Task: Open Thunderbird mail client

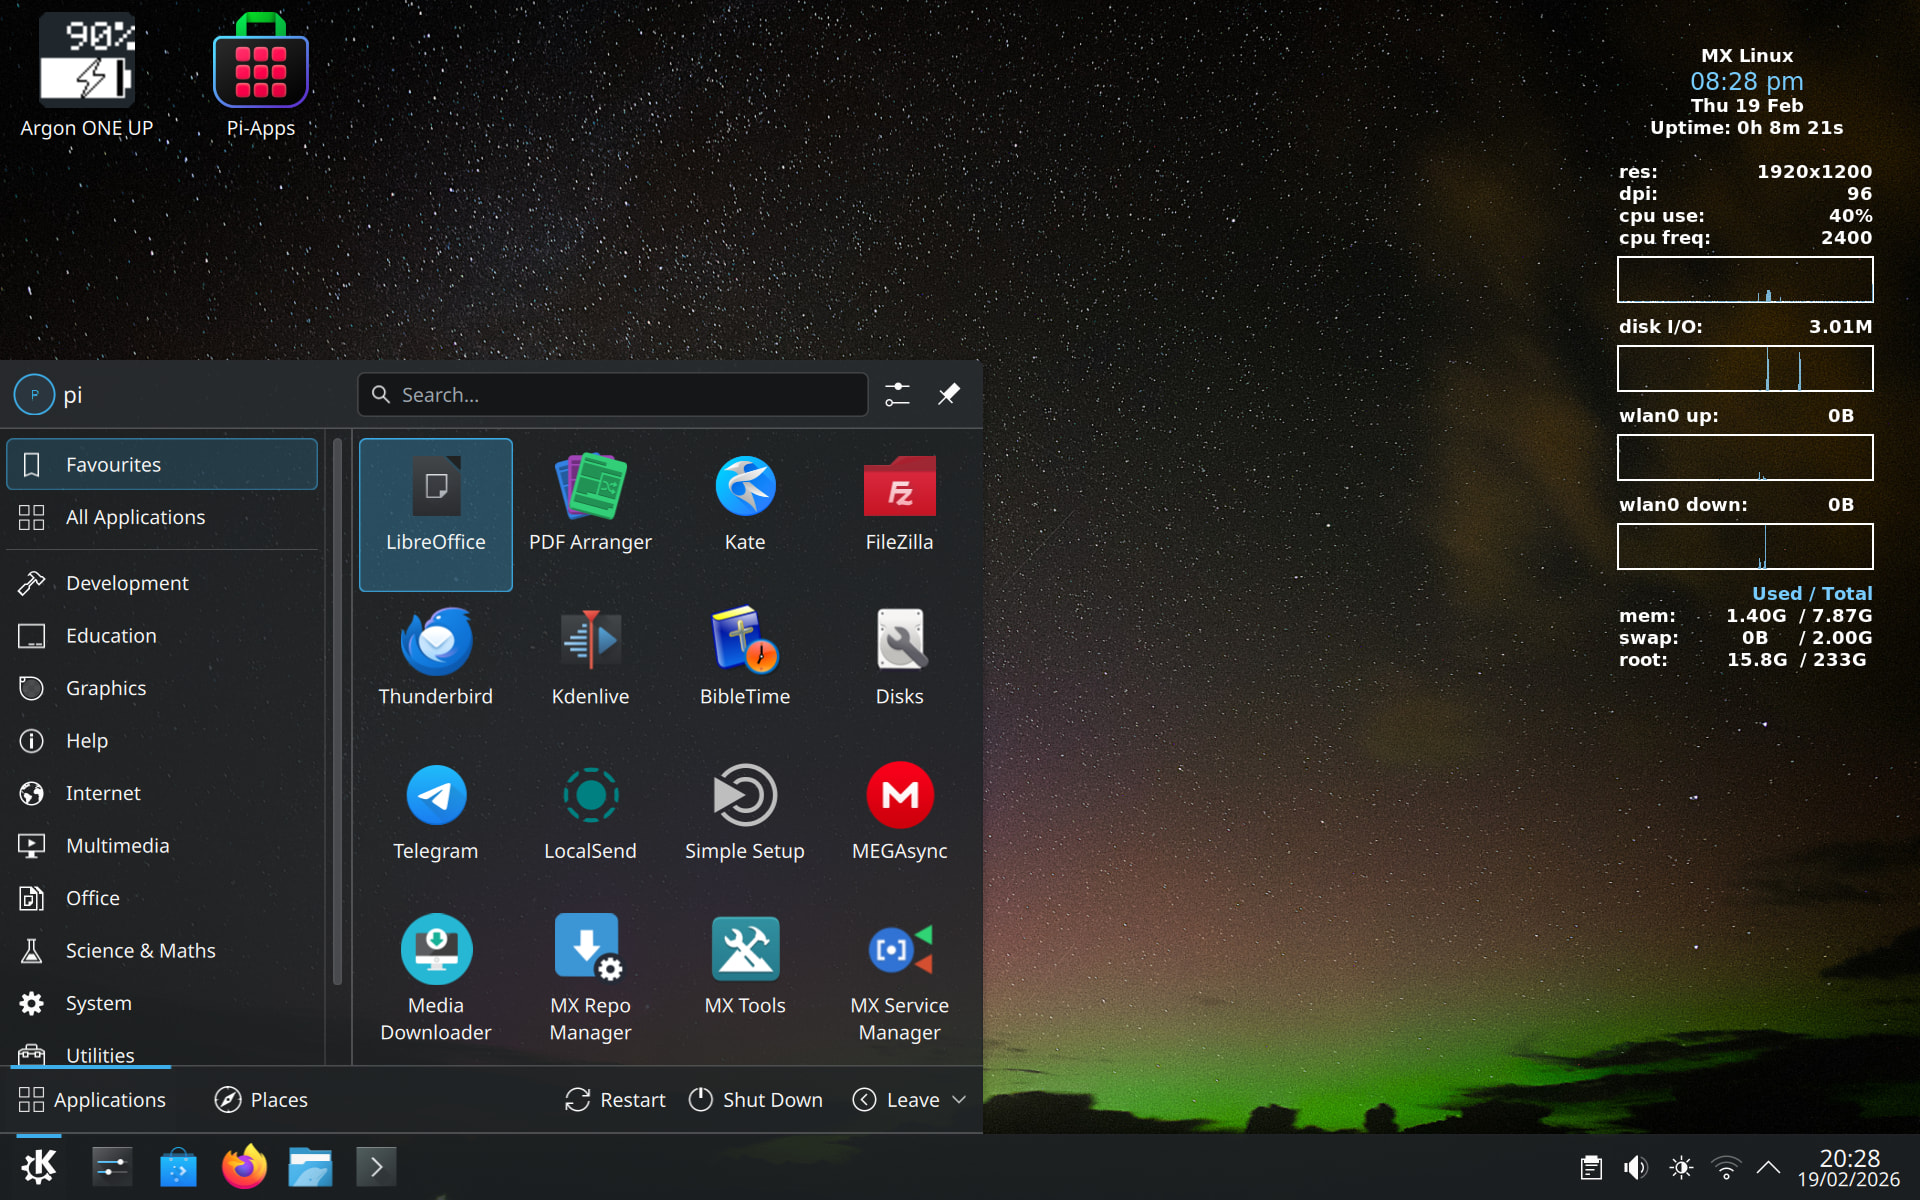Action: point(435,655)
